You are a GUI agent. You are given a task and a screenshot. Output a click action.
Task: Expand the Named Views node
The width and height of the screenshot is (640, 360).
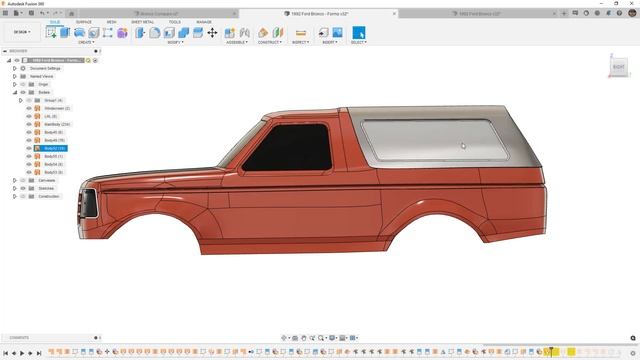pos(15,76)
